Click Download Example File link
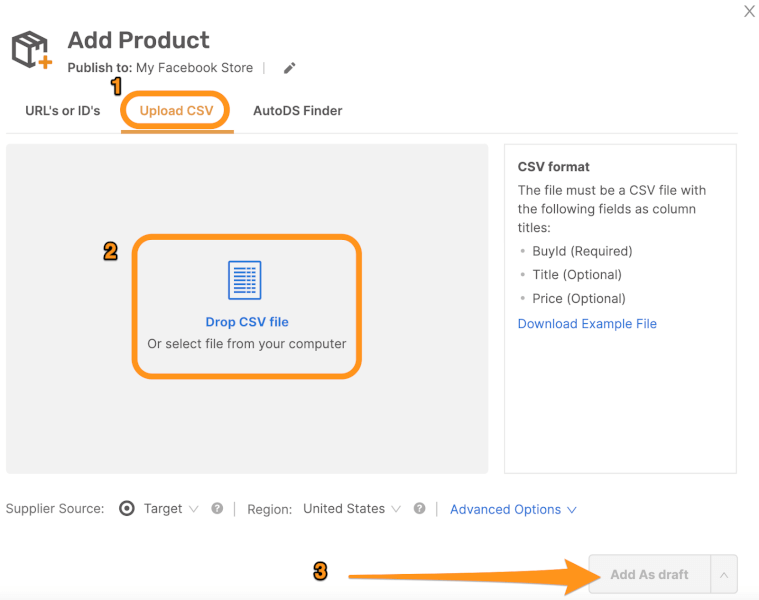This screenshot has height=600, width=759. click(x=587, y=324)
